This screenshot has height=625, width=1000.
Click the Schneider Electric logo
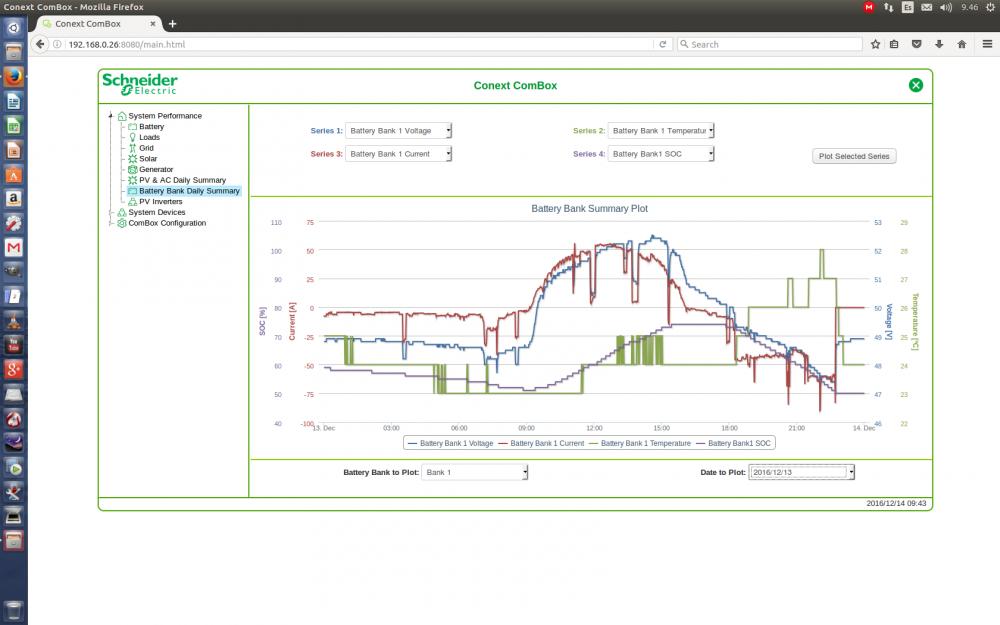[x=140, y=84]
